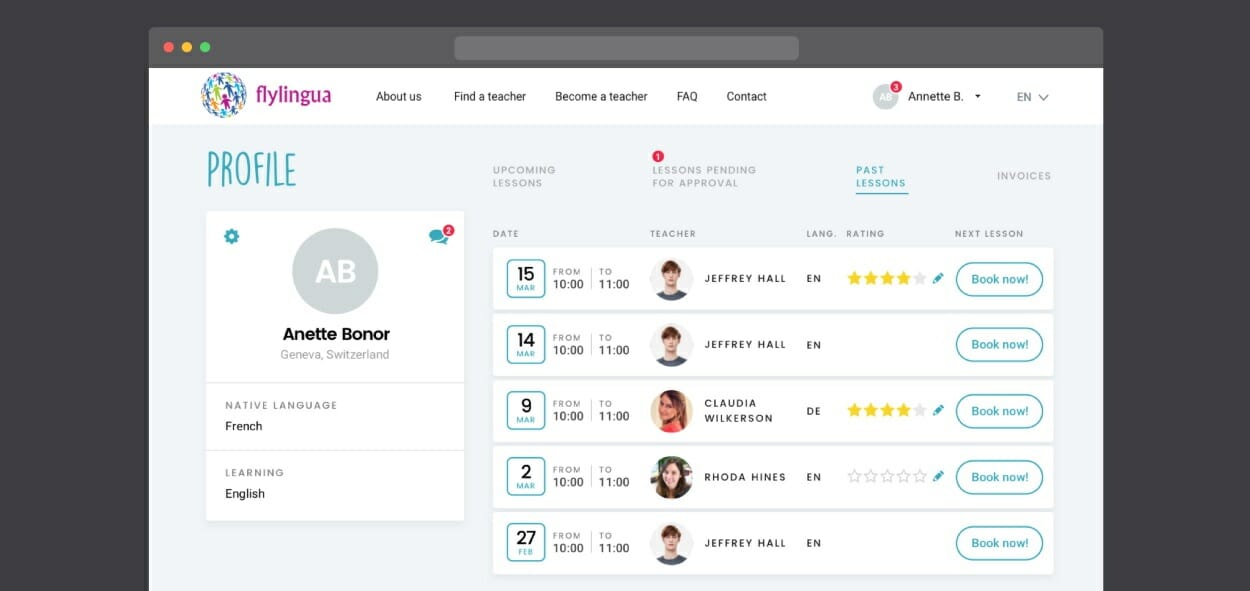Edit rating pencil for Claudia Wilkerson lesson
Viewport: 1250px width, 591px height.
pos(938,411)
